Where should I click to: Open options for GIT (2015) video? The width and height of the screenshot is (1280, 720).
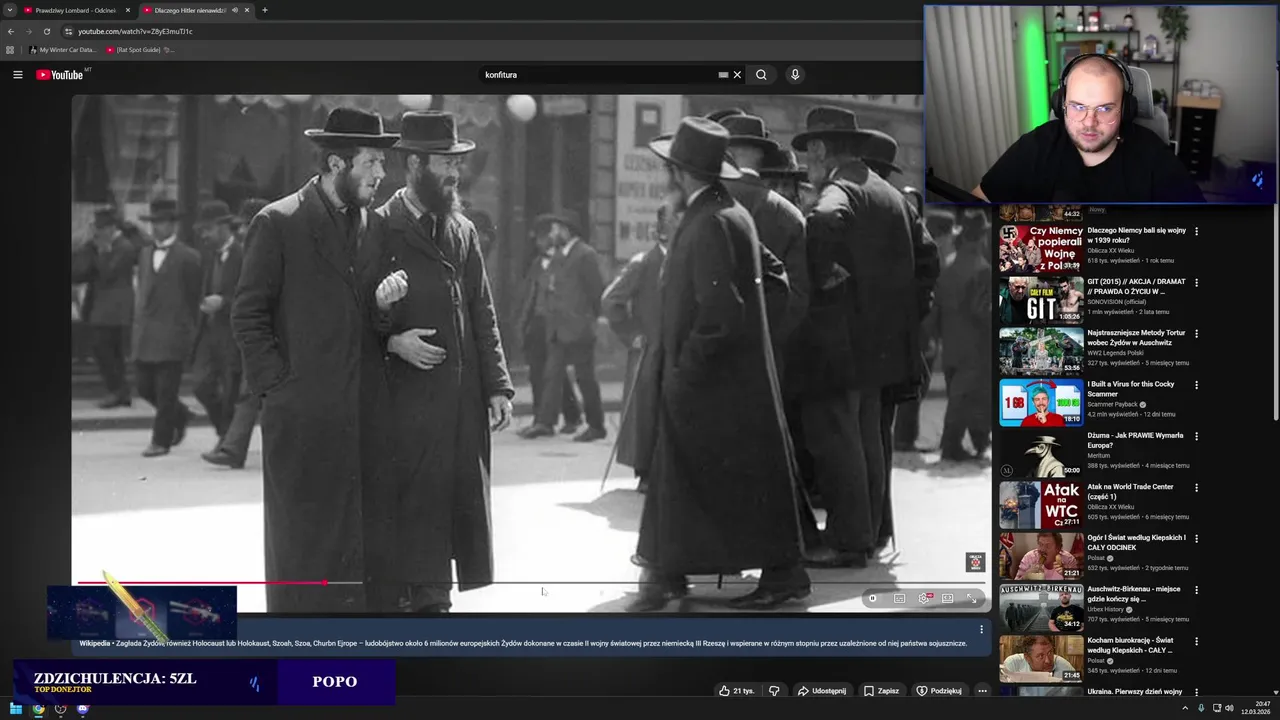pyautogui.click(x=1196, y=282)
